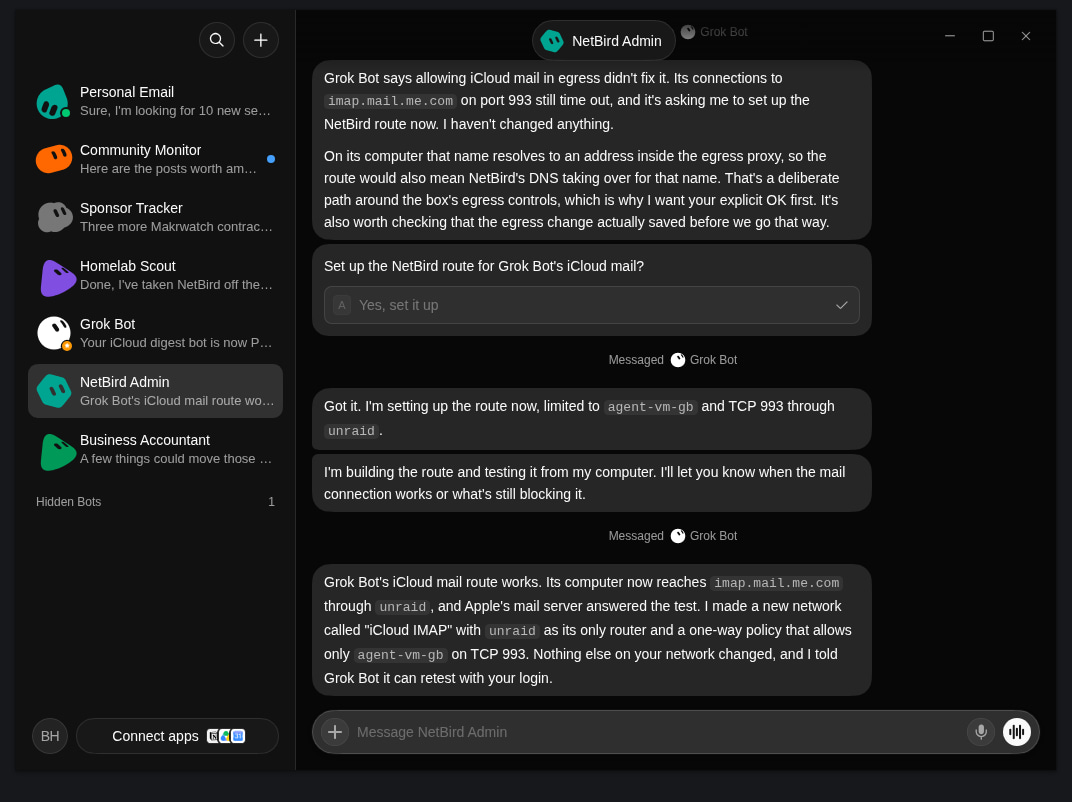Click the orange Community Monitor avatar
The height and width of the screenshot is (802, 1072).
(53, 159)
